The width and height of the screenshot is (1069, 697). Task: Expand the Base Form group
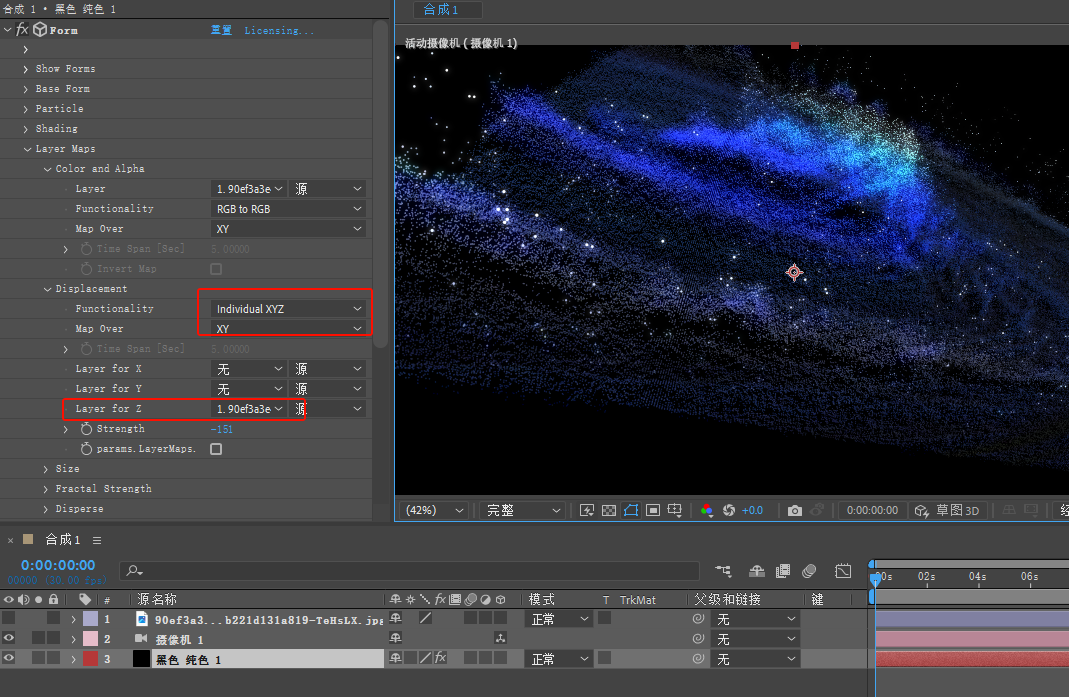coord(26,89)
